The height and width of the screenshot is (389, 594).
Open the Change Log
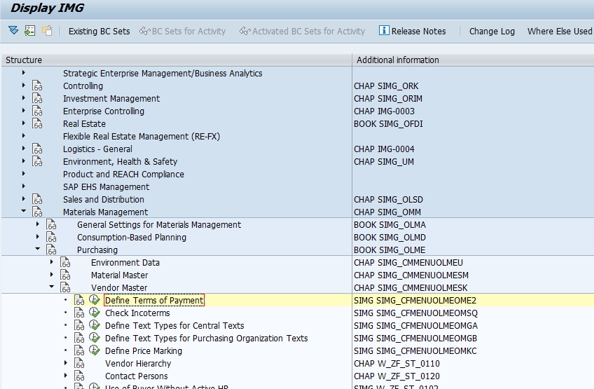(492, 31)
